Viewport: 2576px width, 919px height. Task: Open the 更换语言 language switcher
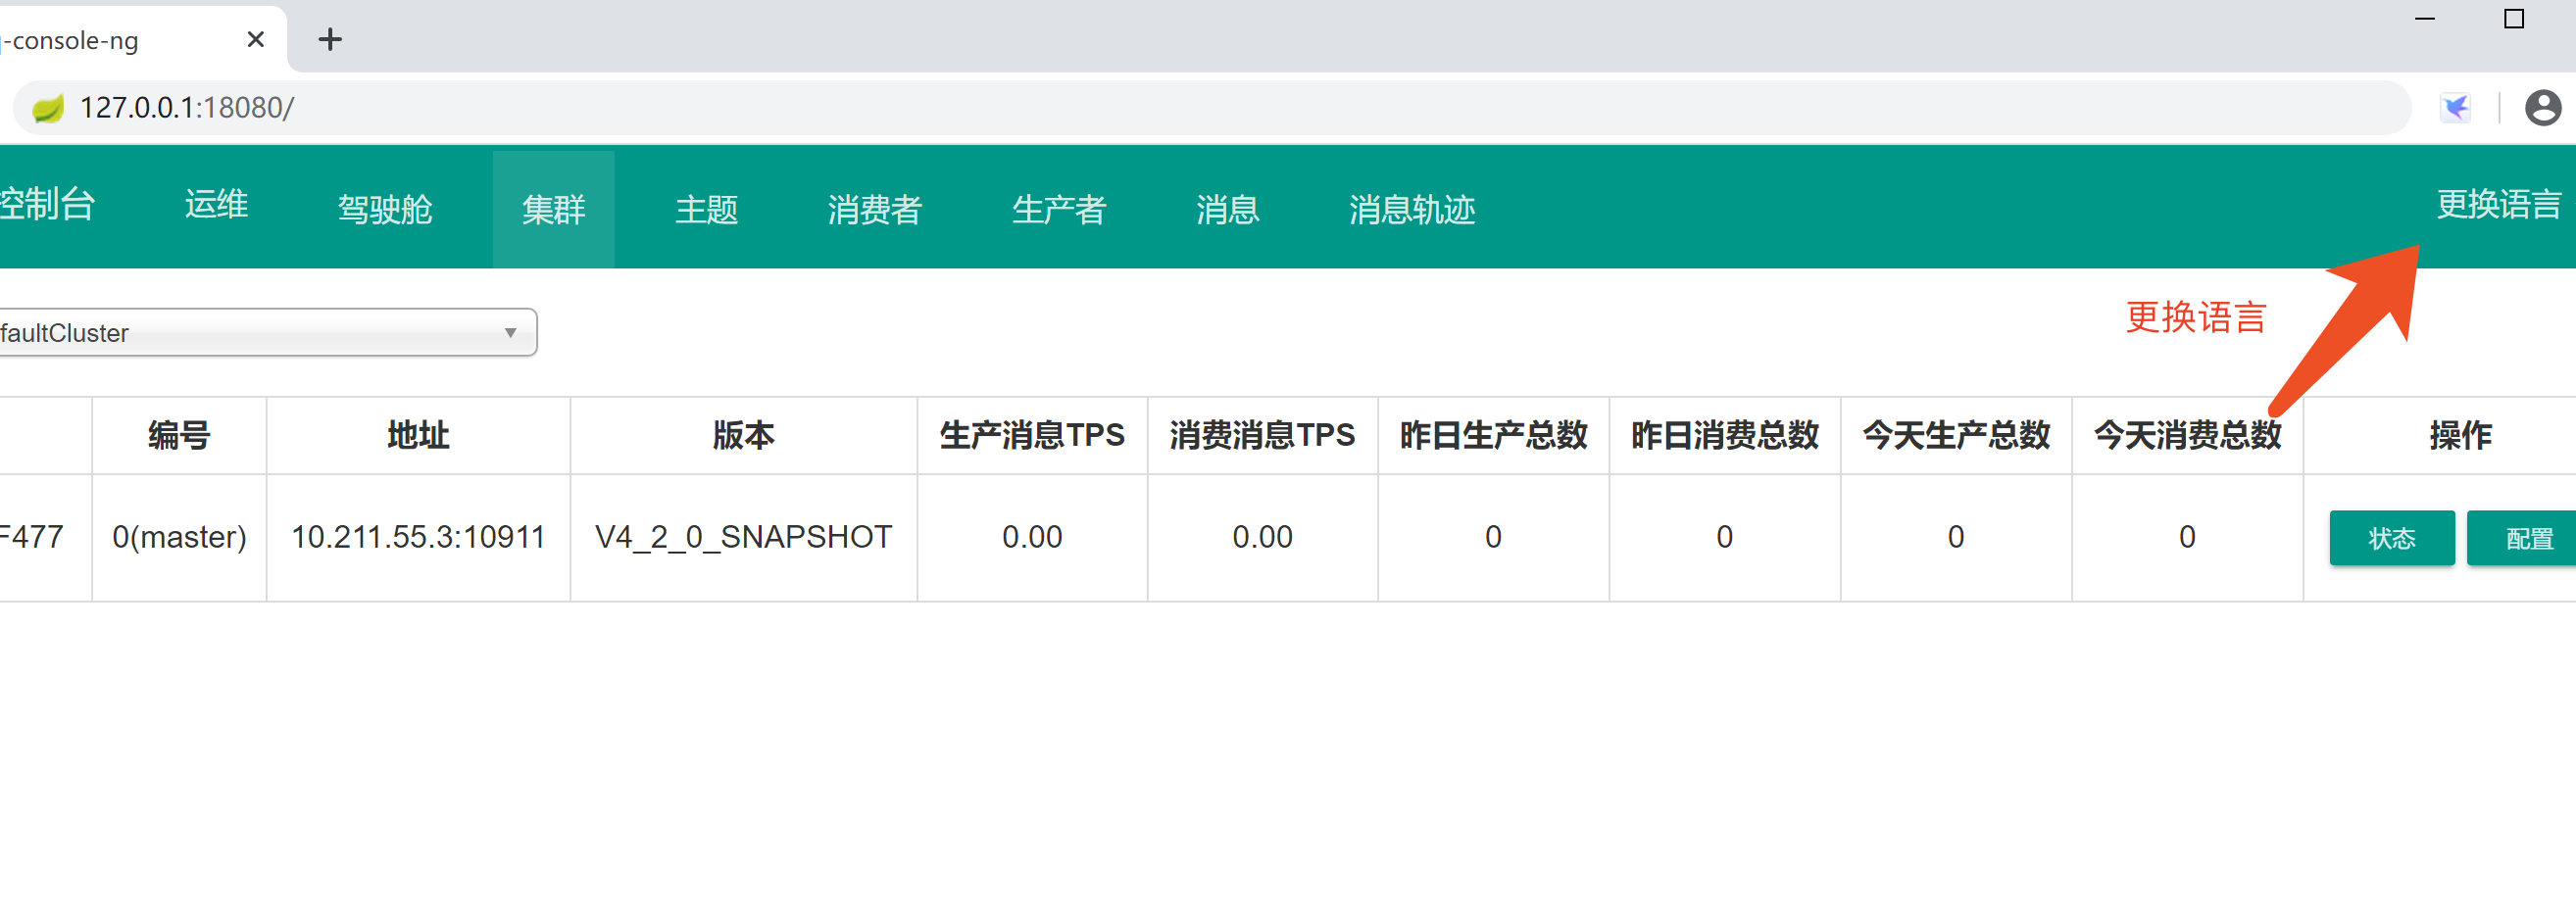pyautogui.click(x=2499, y=204)
